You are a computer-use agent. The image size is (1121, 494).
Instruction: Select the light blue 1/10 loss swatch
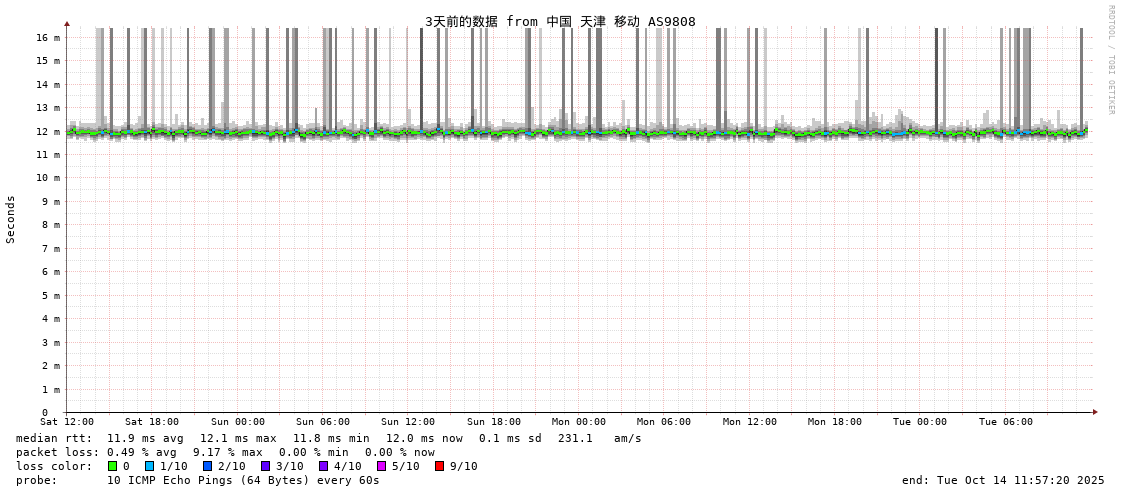pyautogui.click(x=149, y=466)
